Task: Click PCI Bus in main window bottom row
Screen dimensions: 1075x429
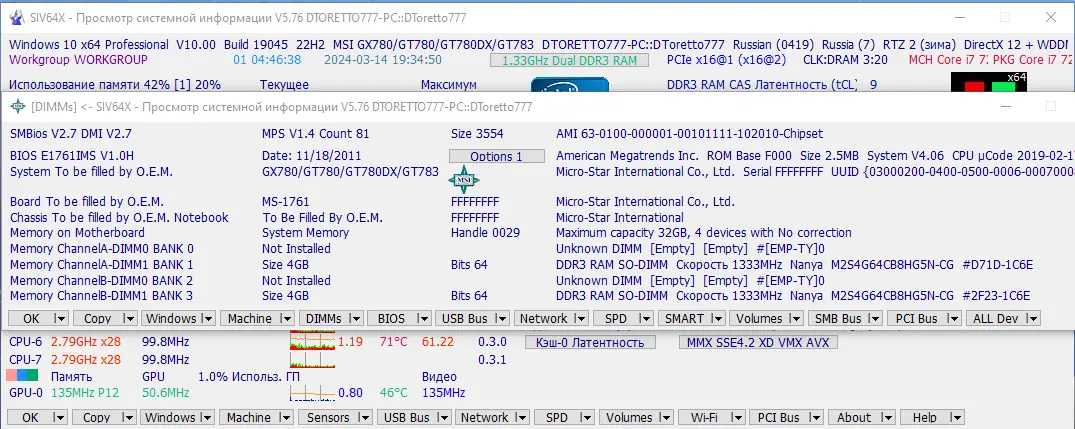Action: [x=779, y=417]
